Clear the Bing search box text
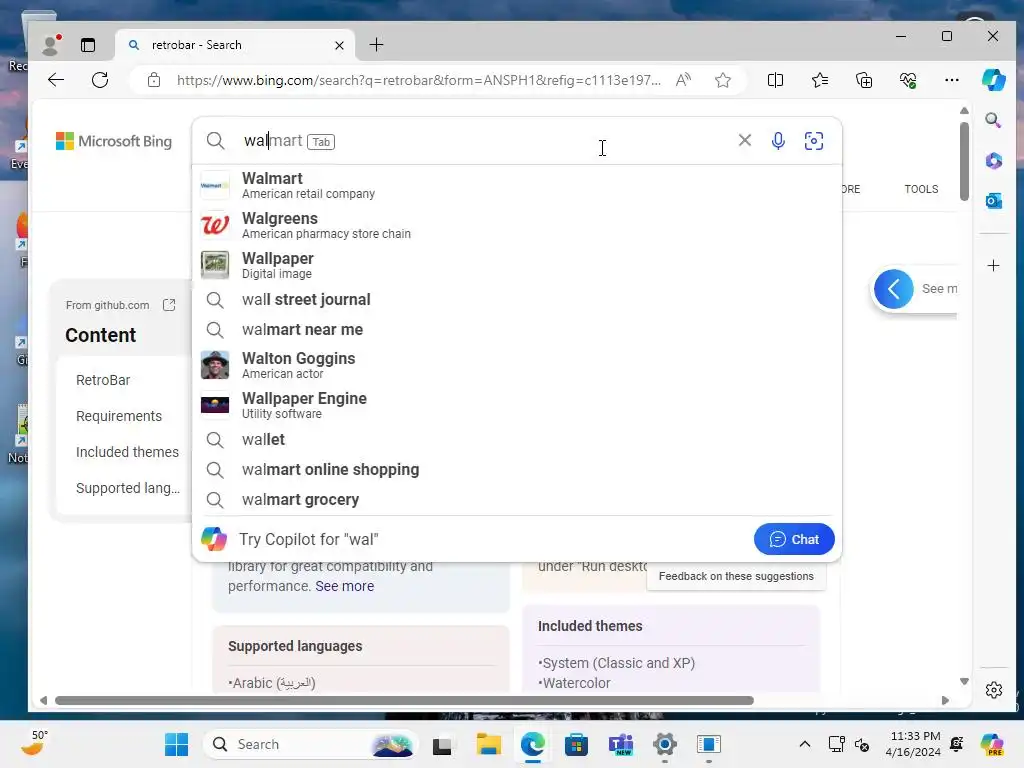1024x768 pixels. click(x=744, y=140)
